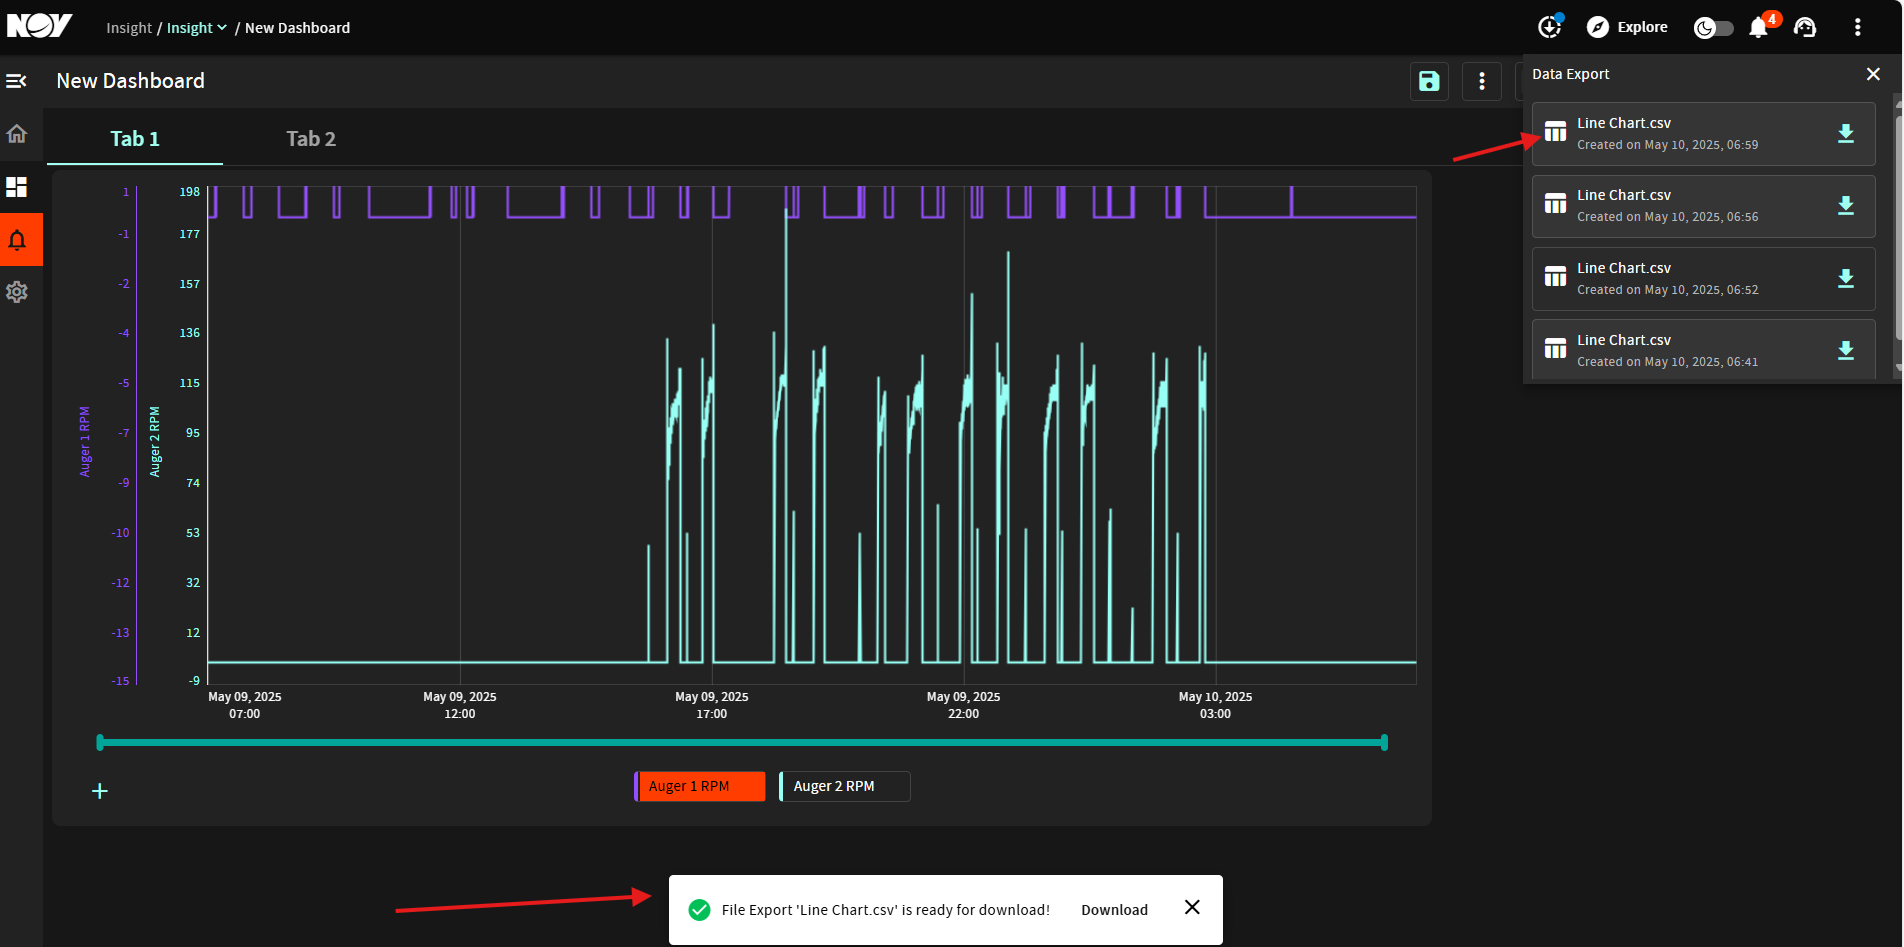
Task: Click table icon of 06:41 export
Action: click(1555, 349)
